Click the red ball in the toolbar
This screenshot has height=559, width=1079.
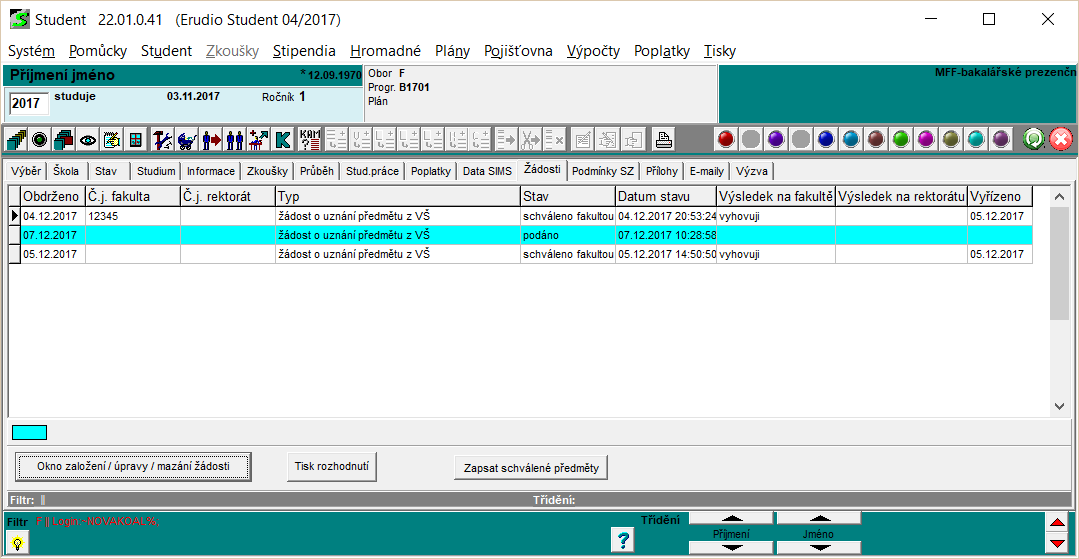pos(726,139)
